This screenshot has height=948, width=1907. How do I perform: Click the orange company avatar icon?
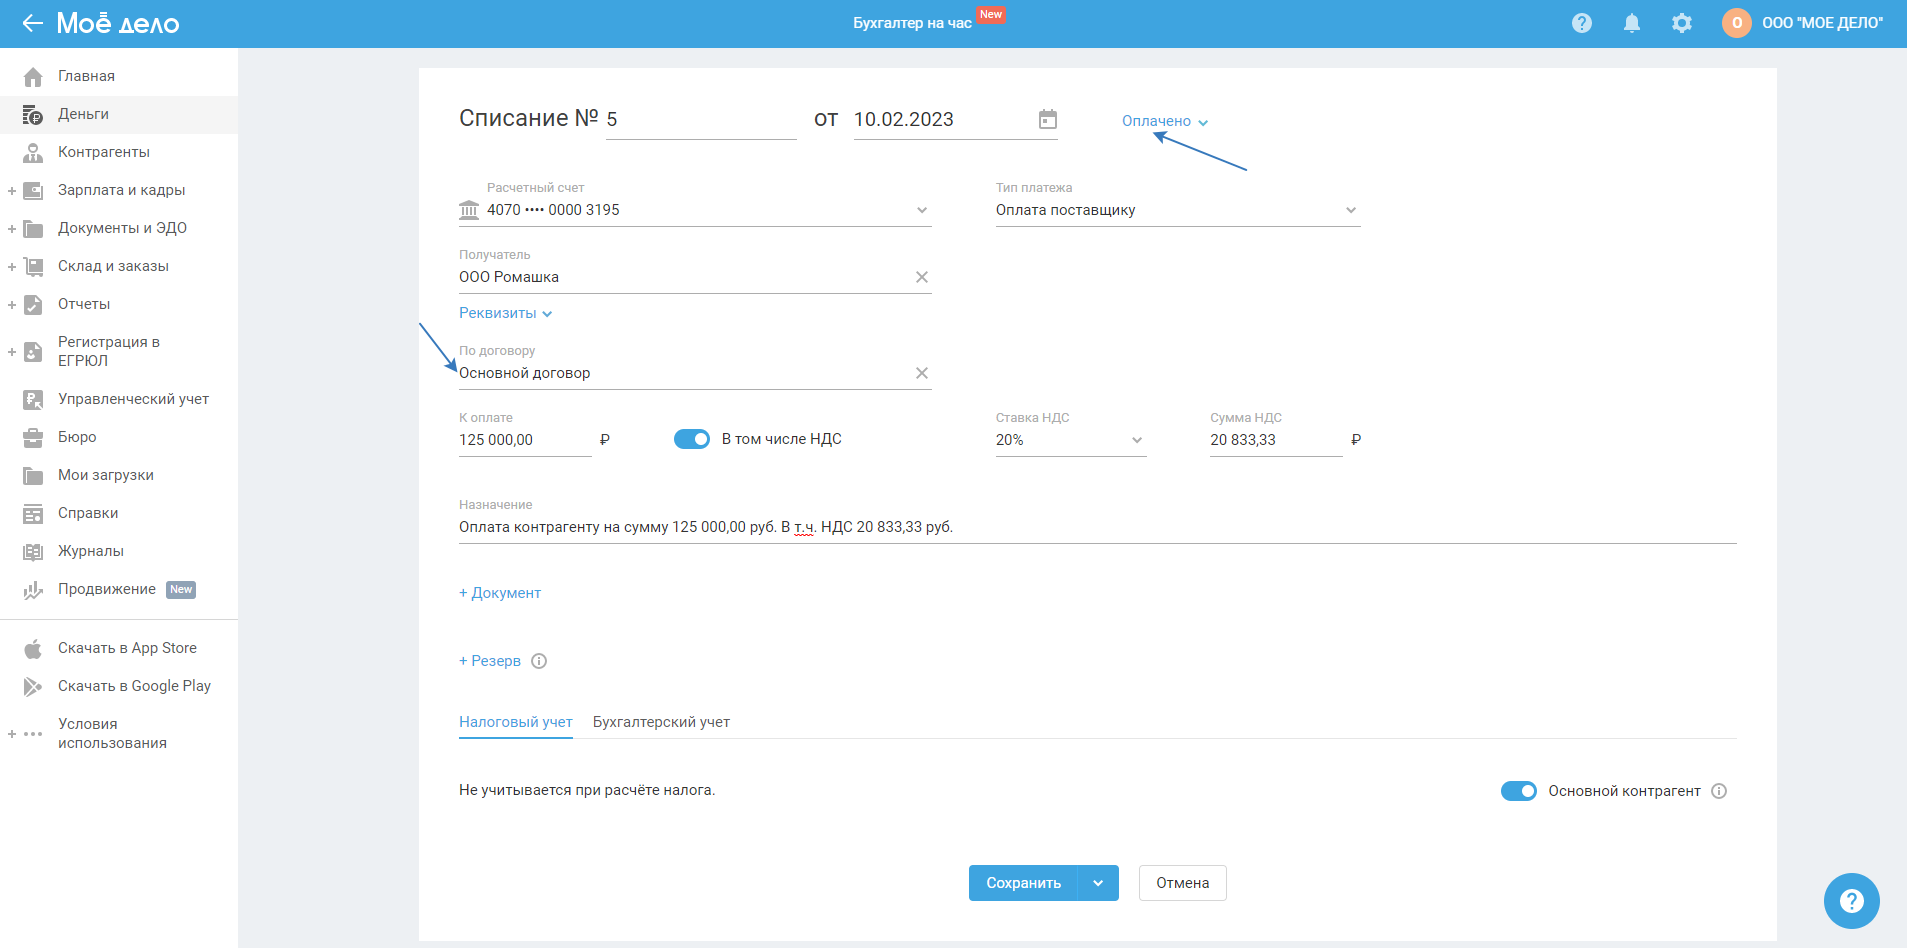click(x=1737, y=23)
